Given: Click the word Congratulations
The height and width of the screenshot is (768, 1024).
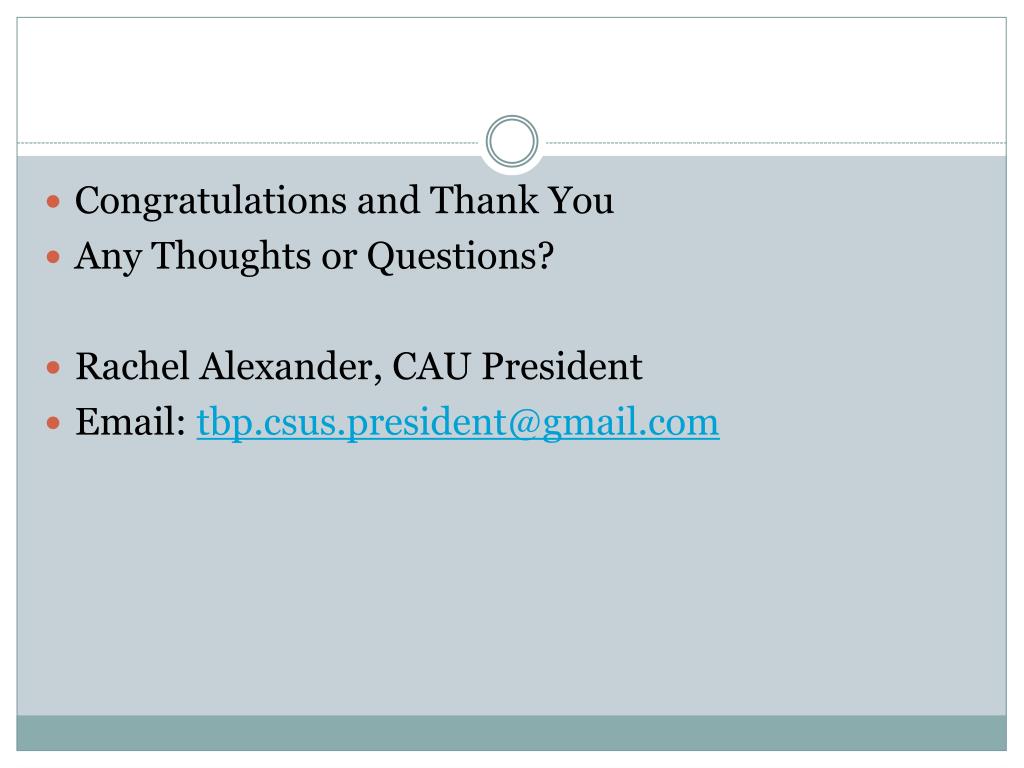Looking at the screenshot, I should pos(210,201).
